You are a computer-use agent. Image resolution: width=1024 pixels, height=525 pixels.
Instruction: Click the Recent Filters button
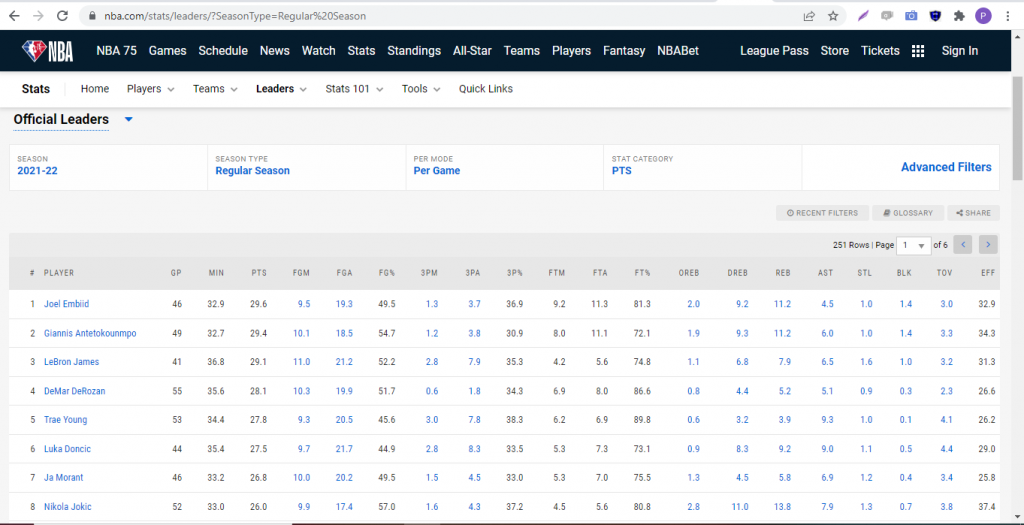click(x=822, y=213)
